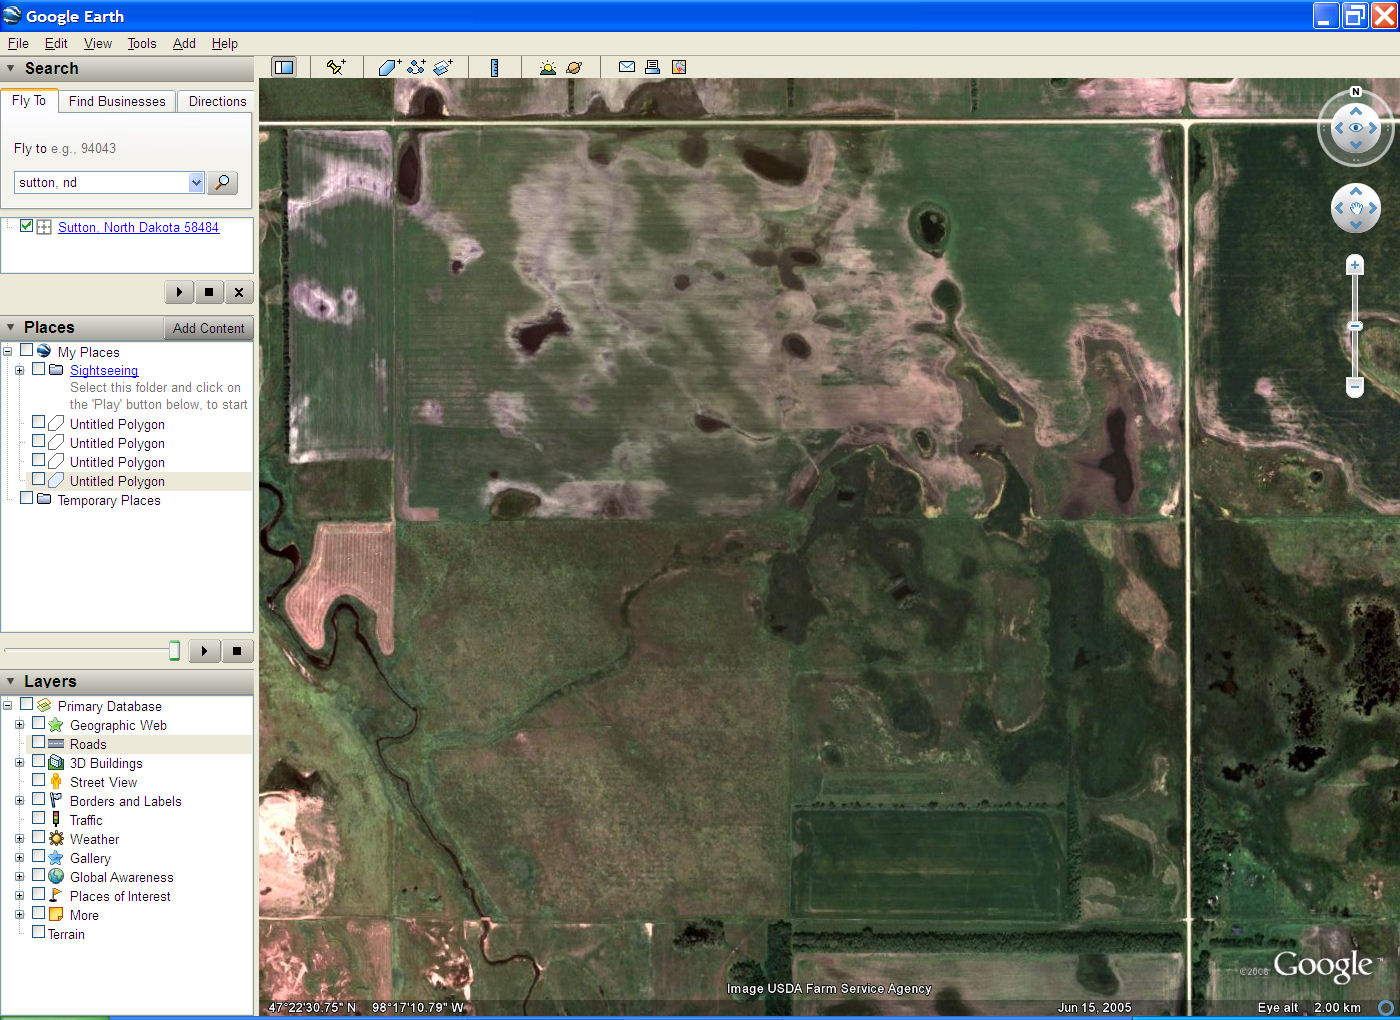Collapse the Places panel triangle
Image resolution: width=1400 pixels, height=1020 pixels.
point(11,328)
